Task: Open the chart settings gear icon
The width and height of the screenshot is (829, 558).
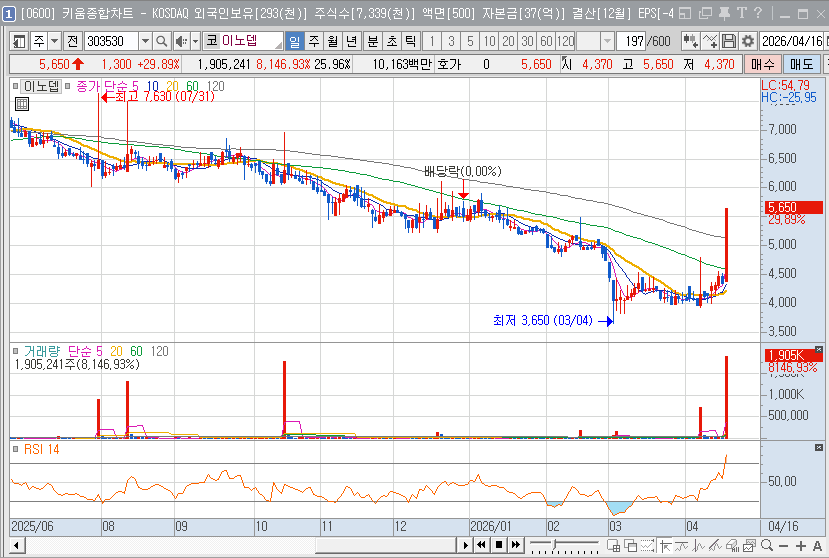Action: [x=748, y=41]
